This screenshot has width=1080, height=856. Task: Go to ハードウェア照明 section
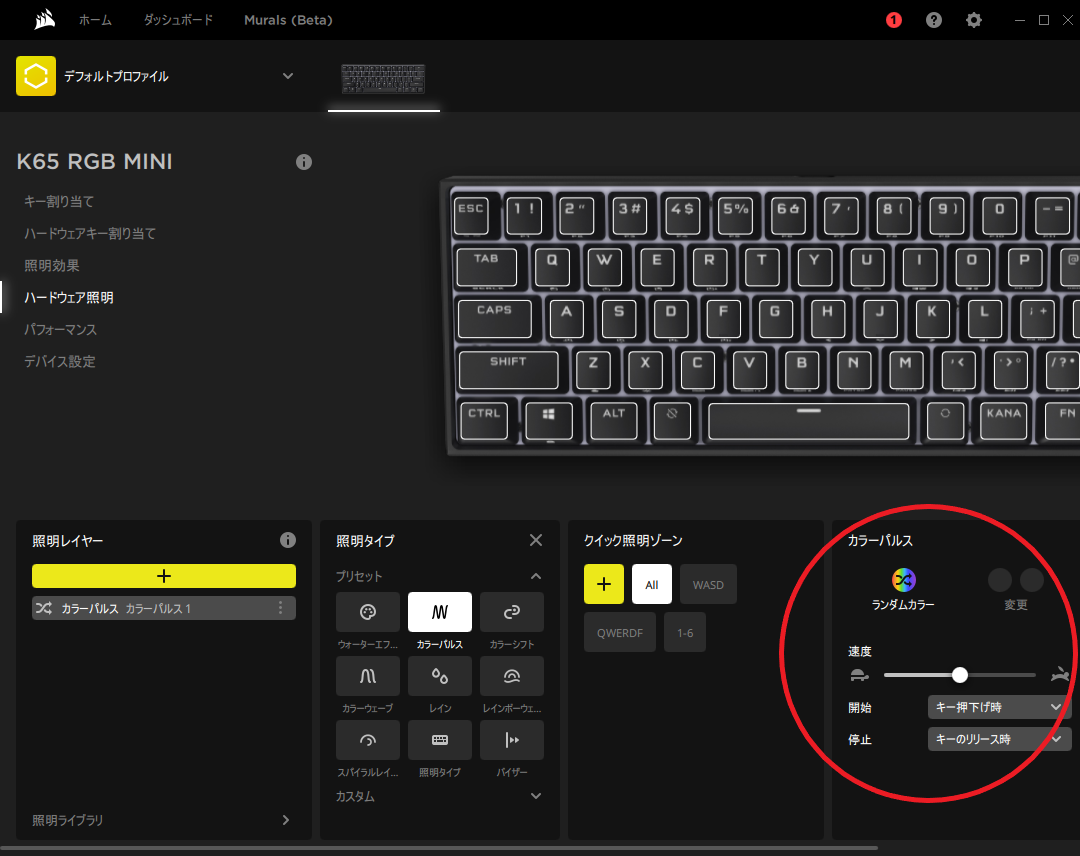tap(69, 297)
